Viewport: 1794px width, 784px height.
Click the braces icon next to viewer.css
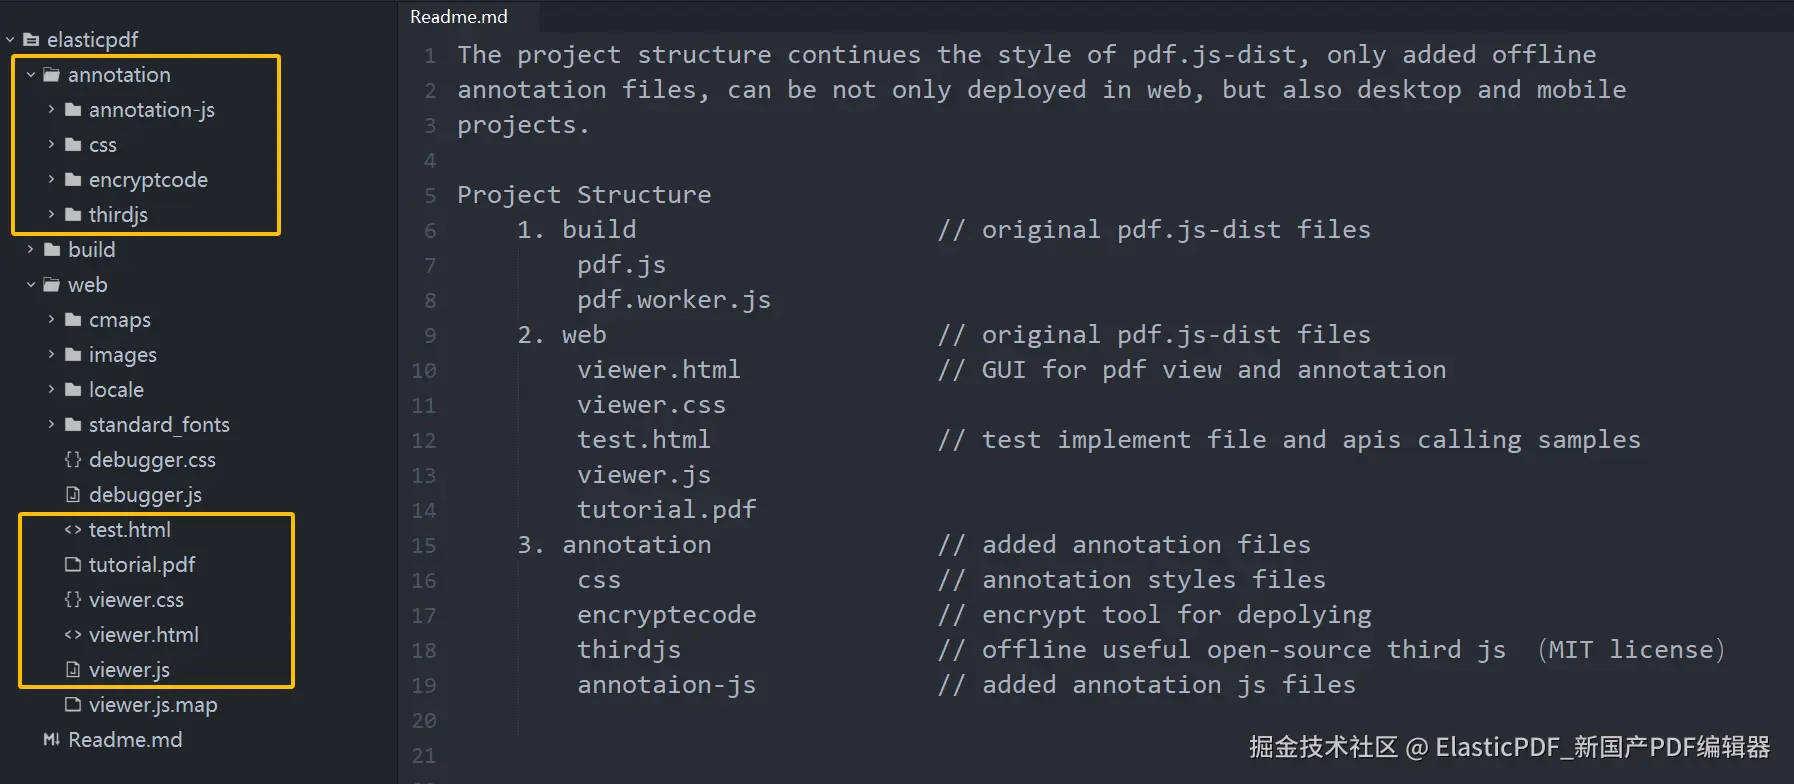click(72, 599)
